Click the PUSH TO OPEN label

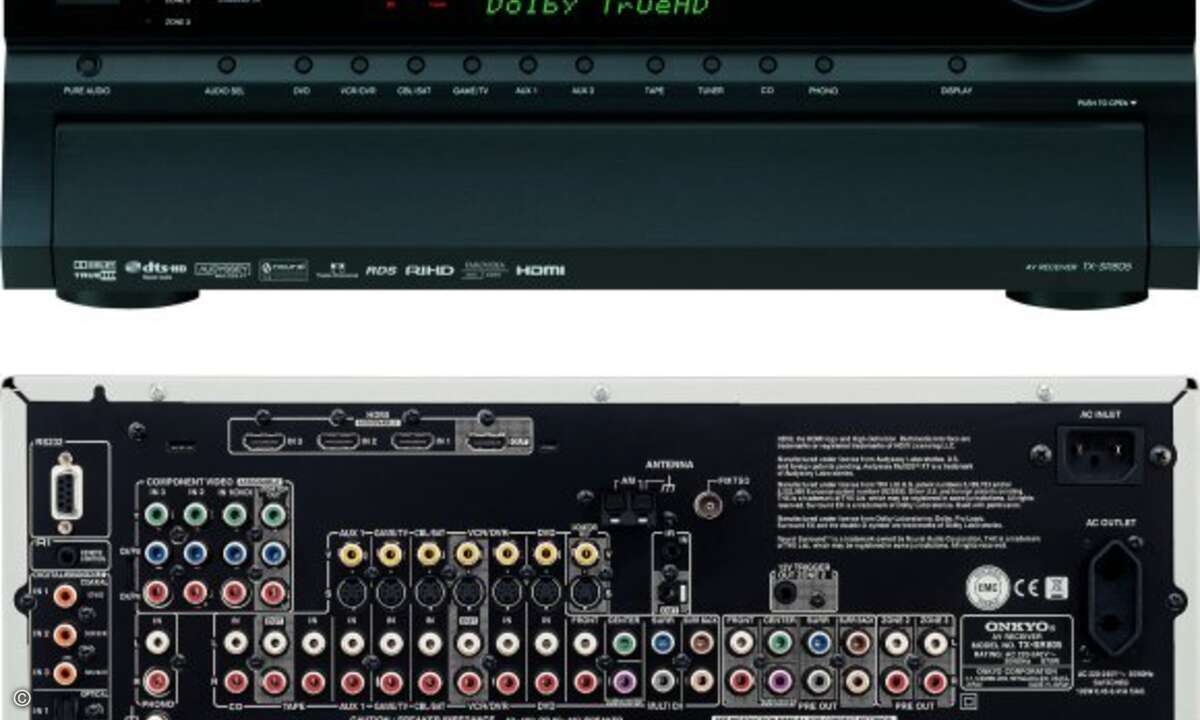(1107, 103)
